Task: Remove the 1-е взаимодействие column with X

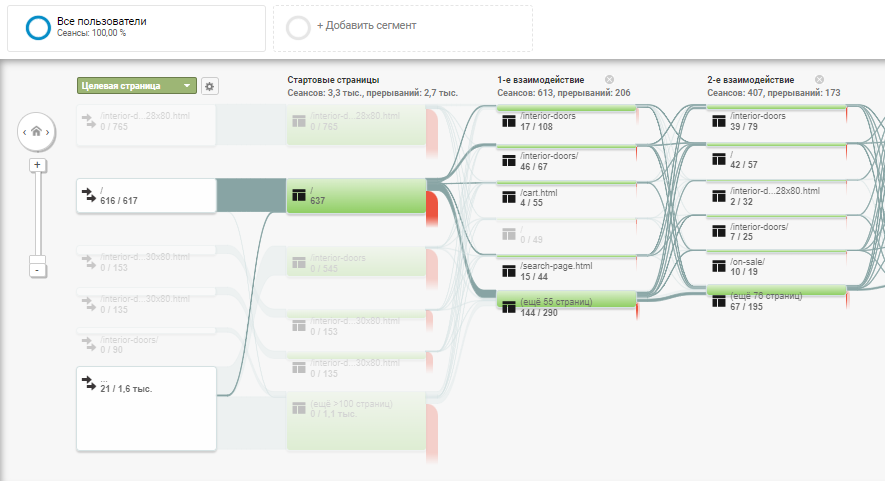Action: pos(609,80)
